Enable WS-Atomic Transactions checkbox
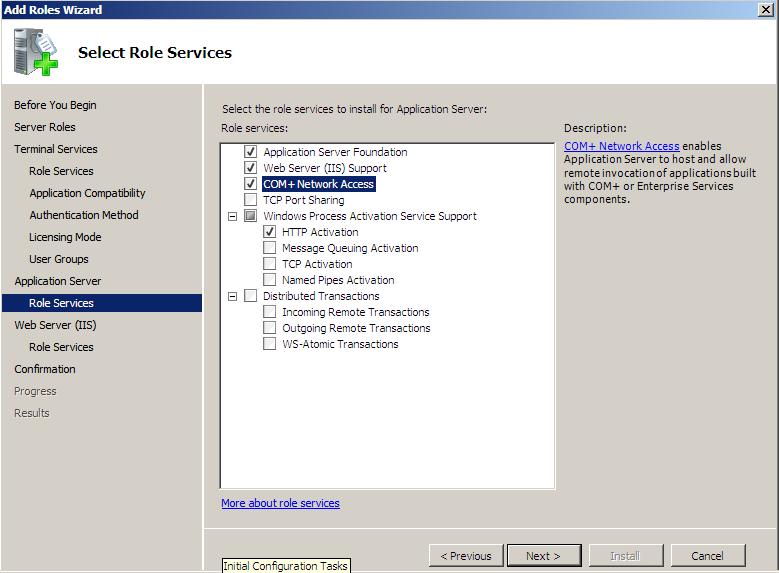 click(x=269, y=343)
